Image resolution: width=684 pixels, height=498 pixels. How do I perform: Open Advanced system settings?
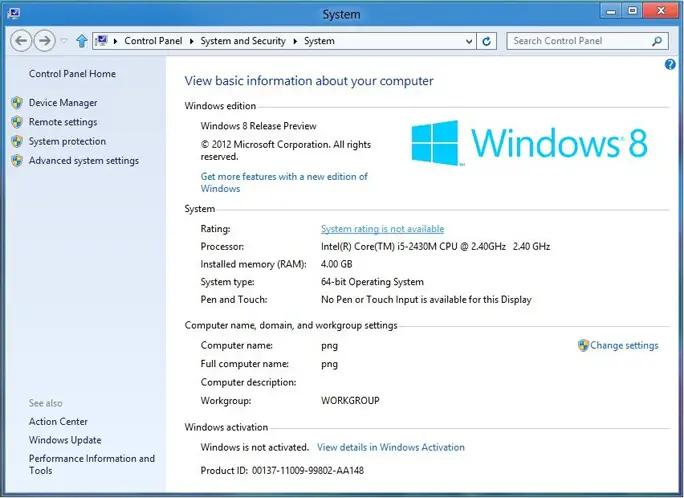[x=84, y=160]
